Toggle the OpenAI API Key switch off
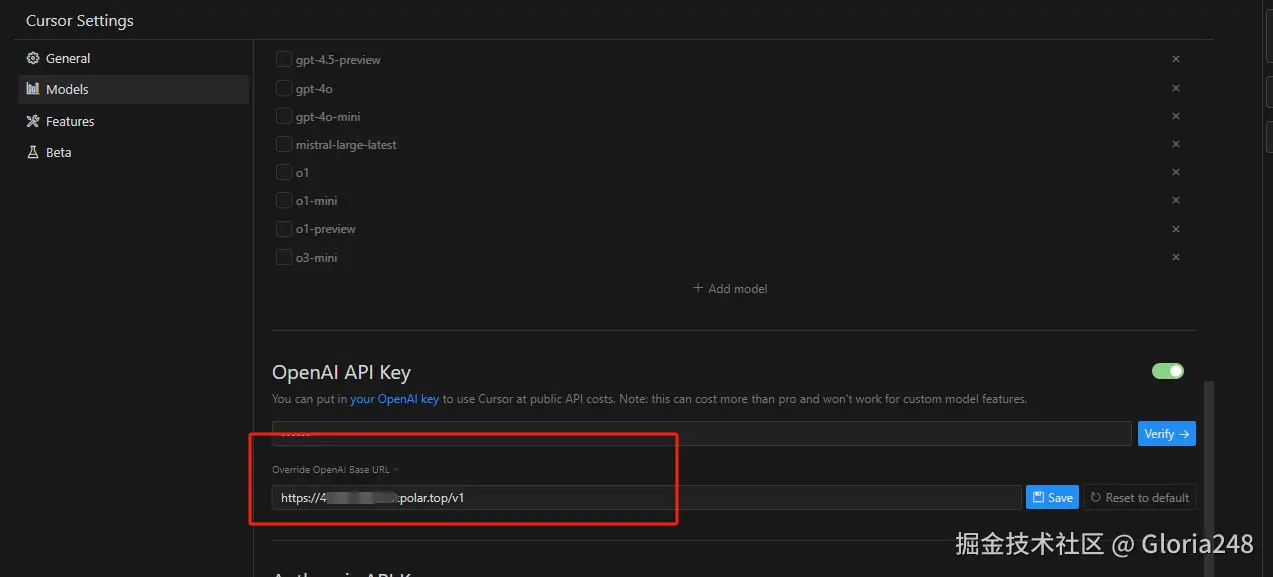This screenshot has height=577, width=1273. 1168,371
